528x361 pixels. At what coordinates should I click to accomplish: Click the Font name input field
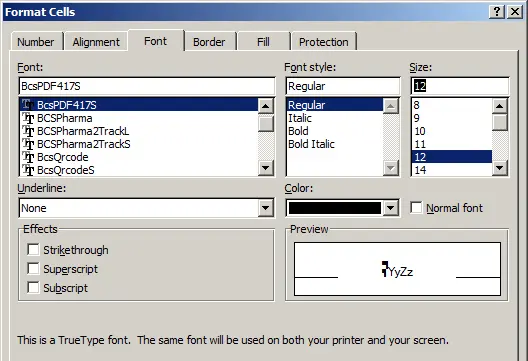click(x=147, y=86)
